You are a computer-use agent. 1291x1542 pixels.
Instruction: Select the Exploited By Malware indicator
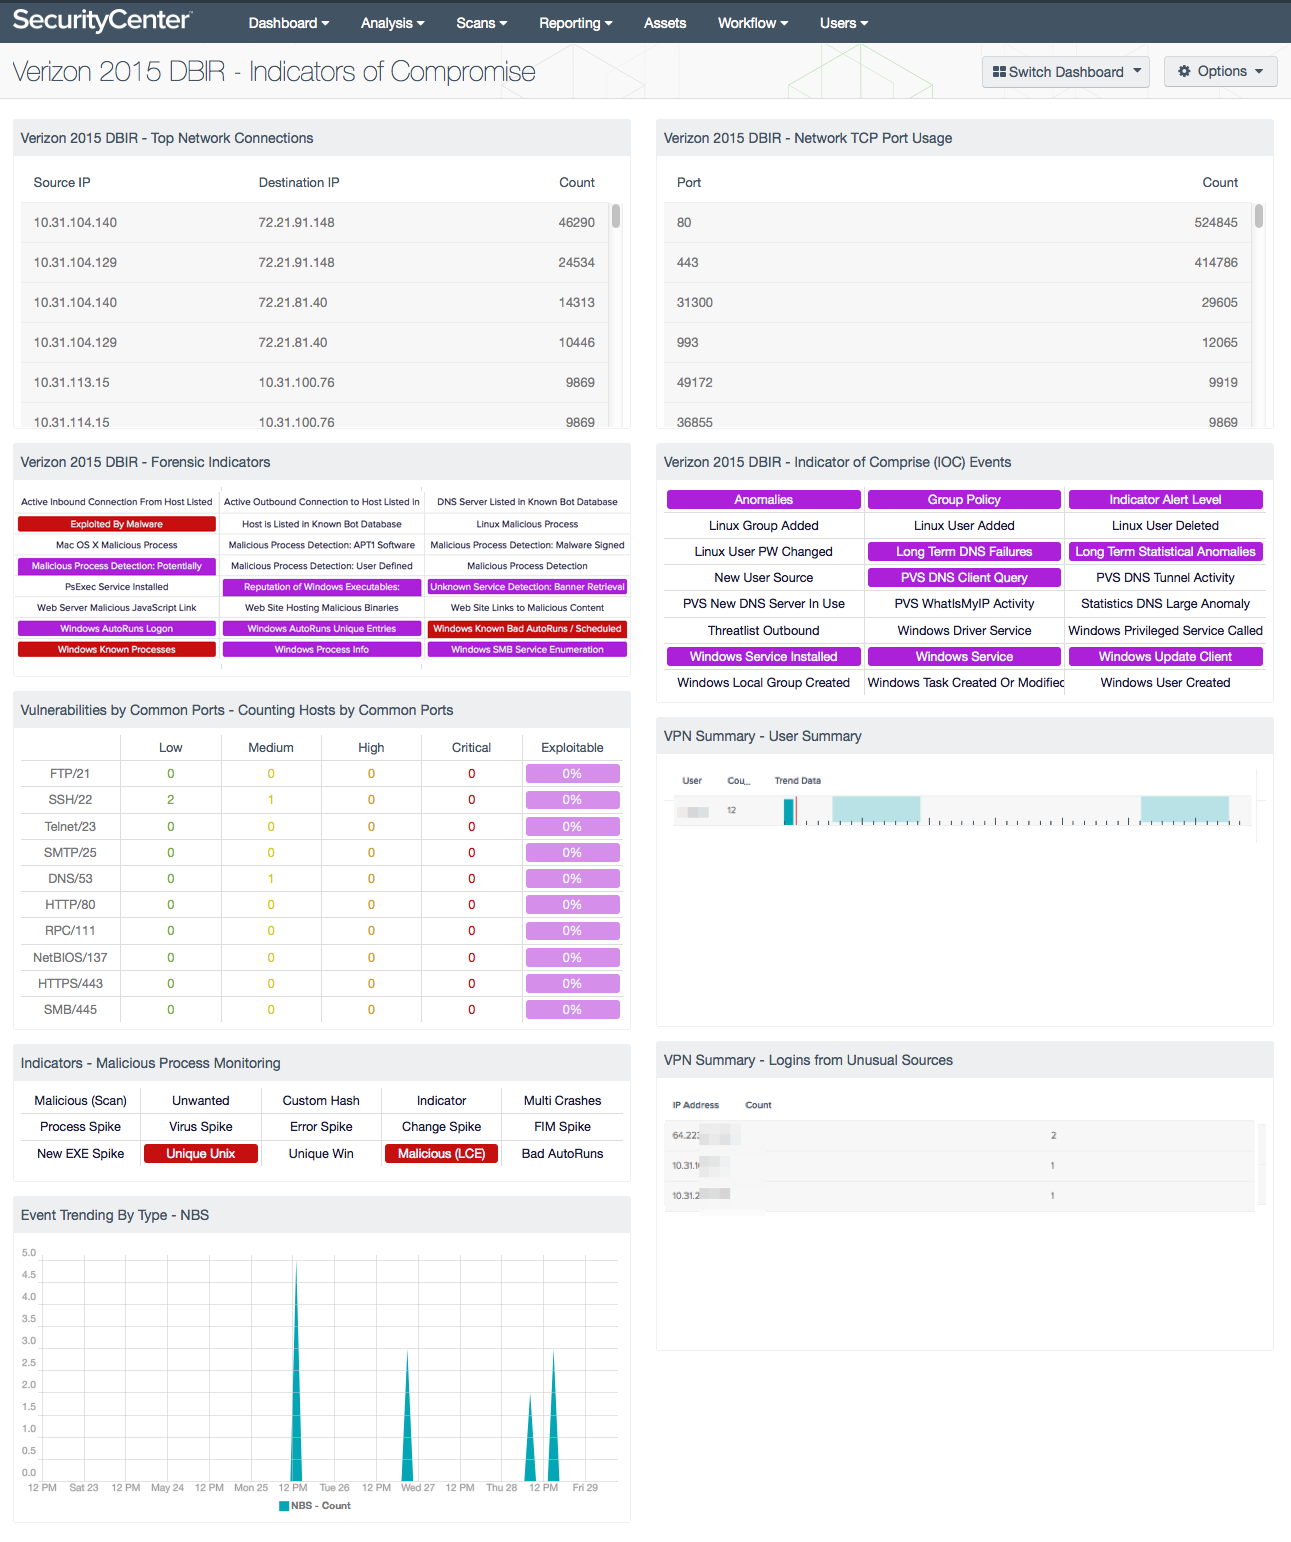(x=117, y=524)
